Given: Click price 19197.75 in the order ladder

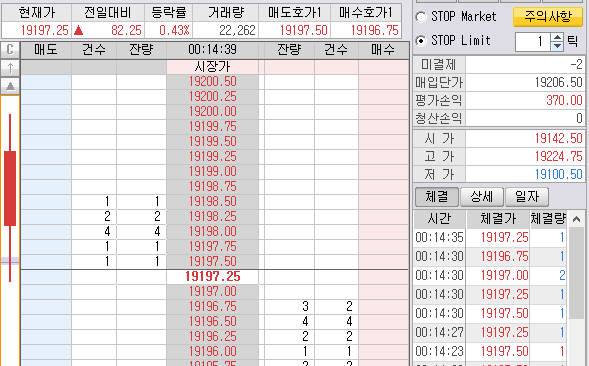Looking at the screenshot, I should pos(213,247).
